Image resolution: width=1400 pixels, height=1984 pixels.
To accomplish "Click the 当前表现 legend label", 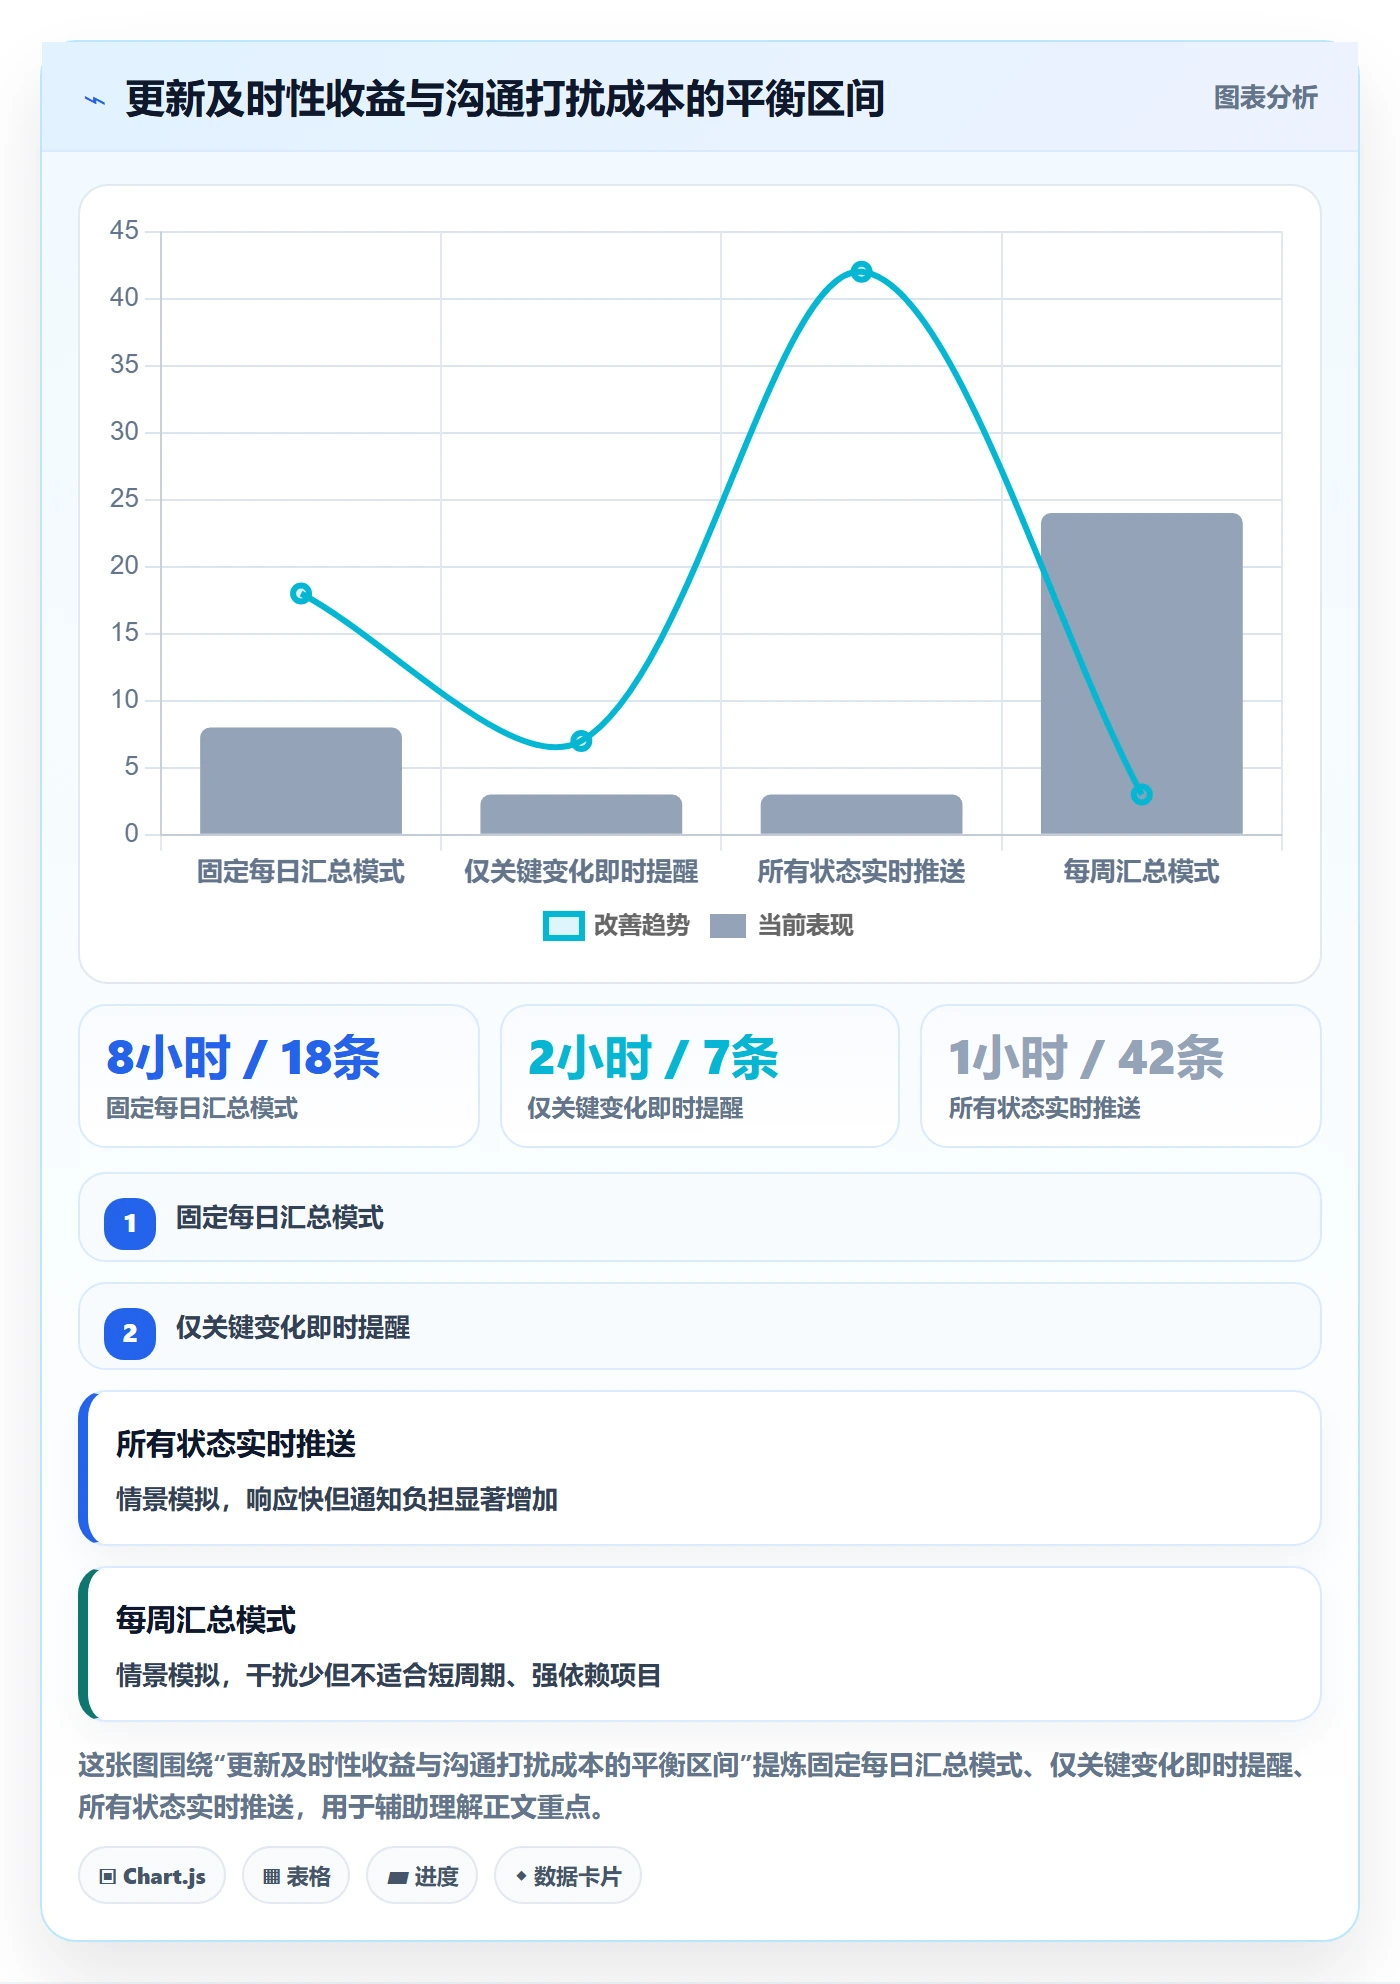I will click(x=806, y=926).
